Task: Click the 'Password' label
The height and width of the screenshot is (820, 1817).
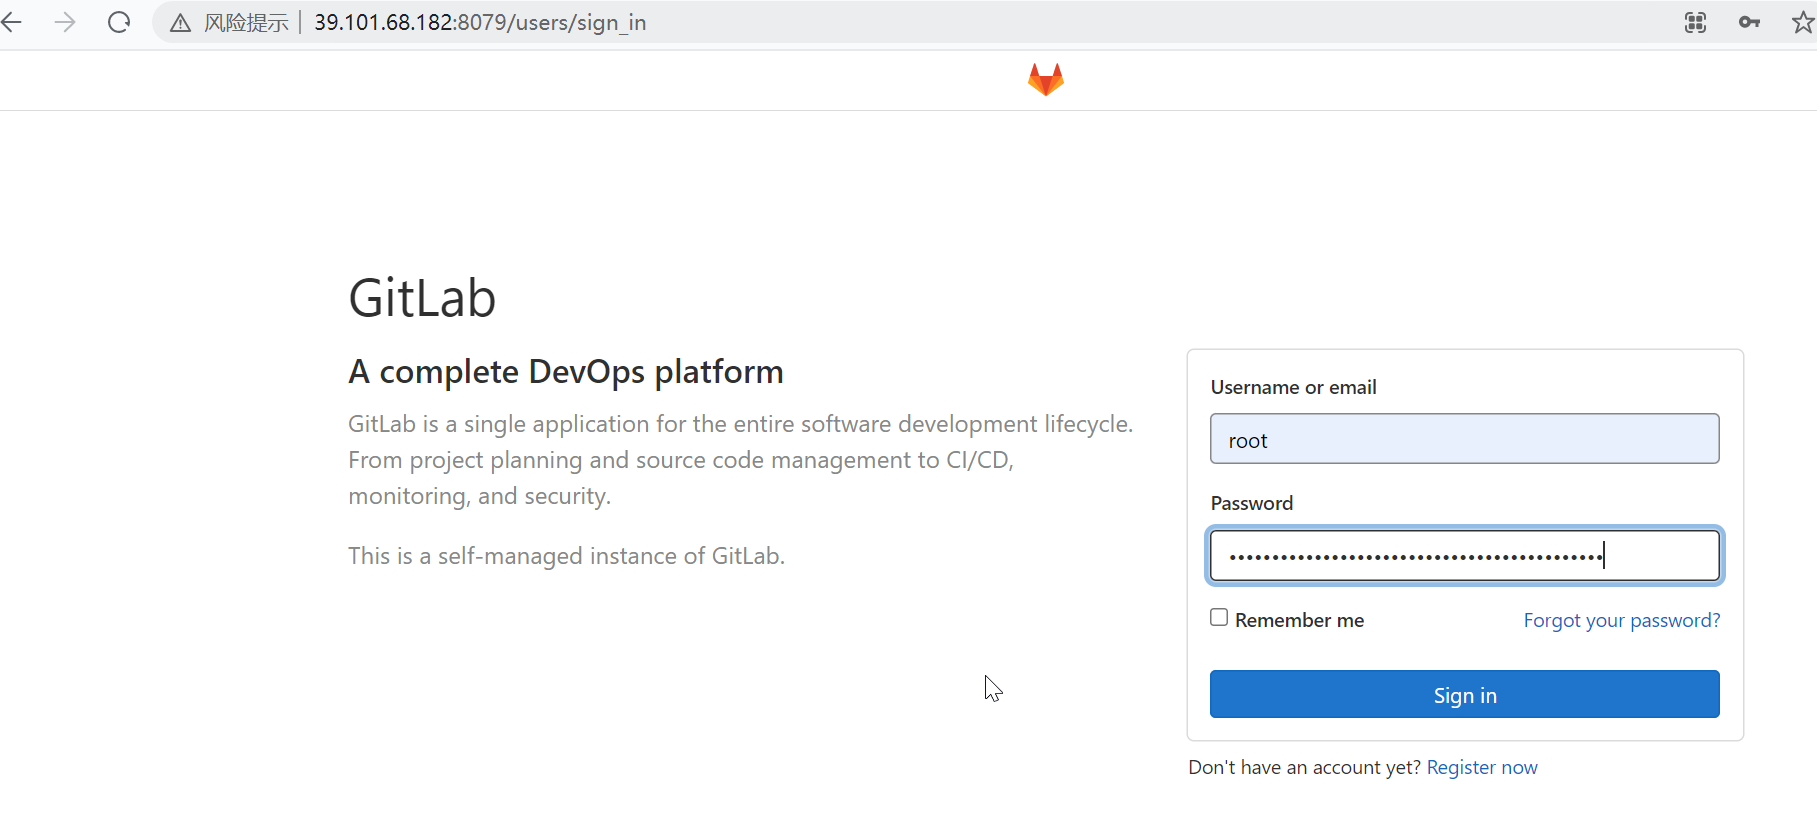Action: (1251, 503)
